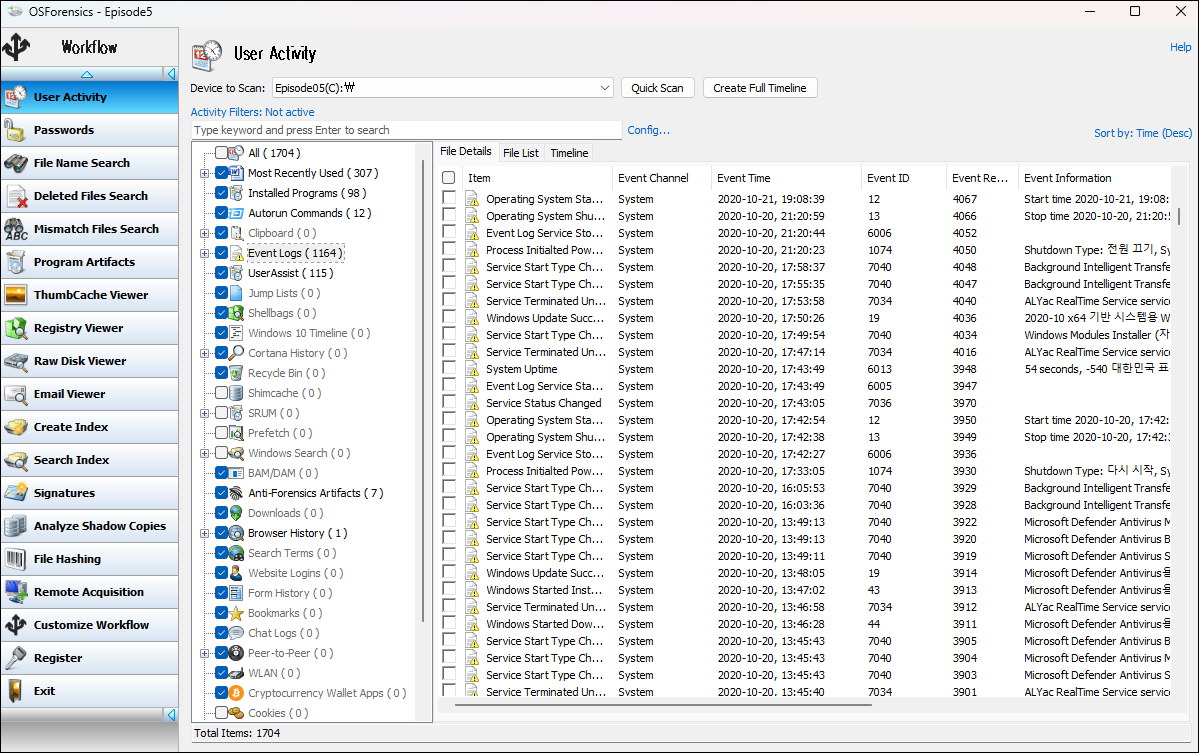Open Customize Workflow icon
Image resolution: width=1199 pixels, height=753 pixels.
coord(15,625)
